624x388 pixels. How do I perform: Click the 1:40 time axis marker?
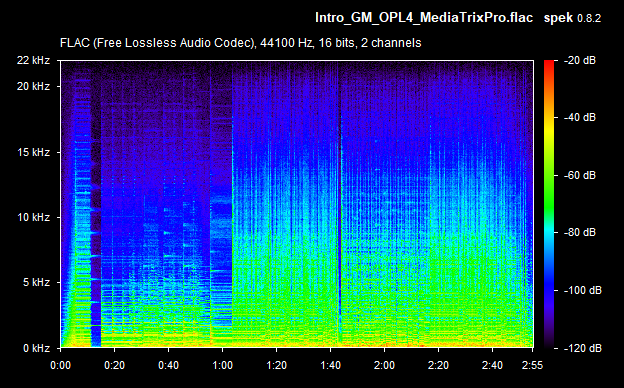(330, 365)
